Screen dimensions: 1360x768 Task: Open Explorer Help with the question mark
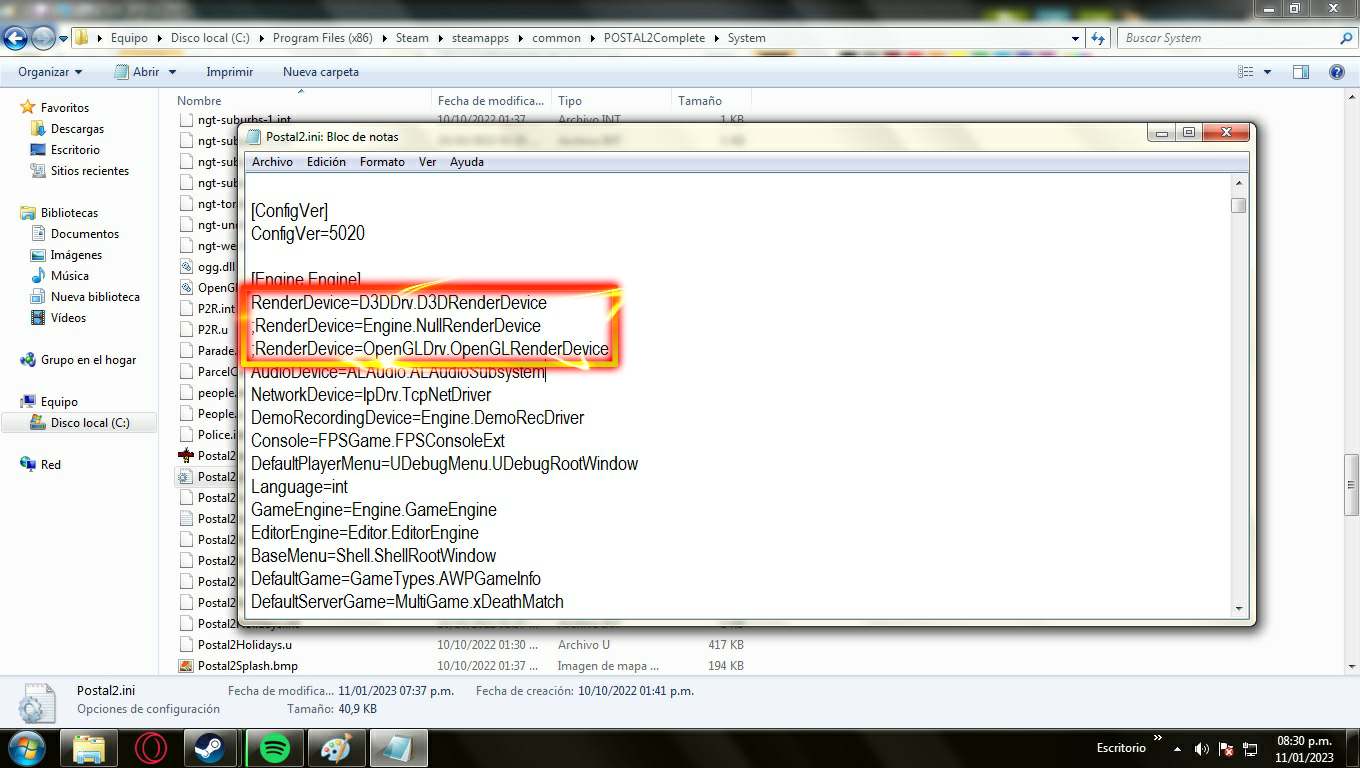pyautogui.click(x=1337, y=72)
